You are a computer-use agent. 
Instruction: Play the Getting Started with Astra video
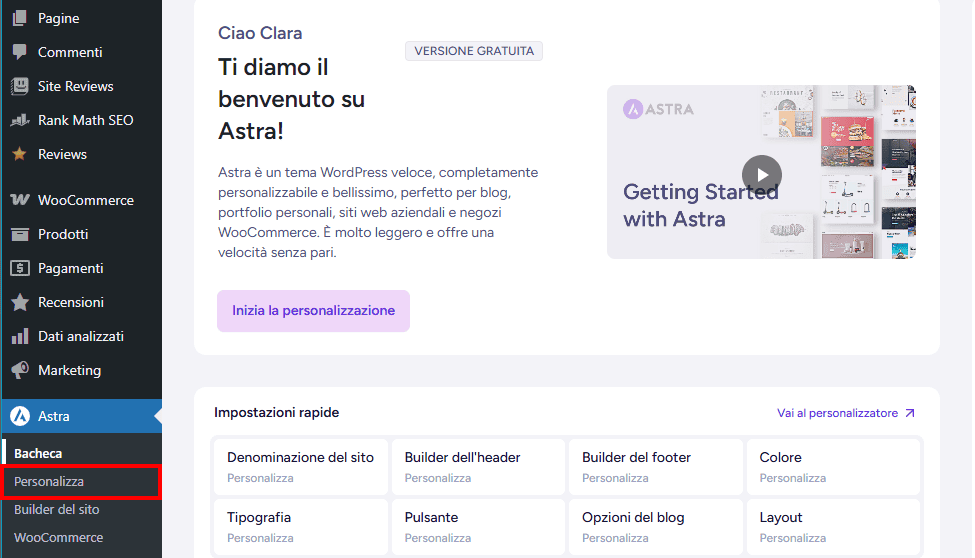pyautogui.click(x=761, y=175)
